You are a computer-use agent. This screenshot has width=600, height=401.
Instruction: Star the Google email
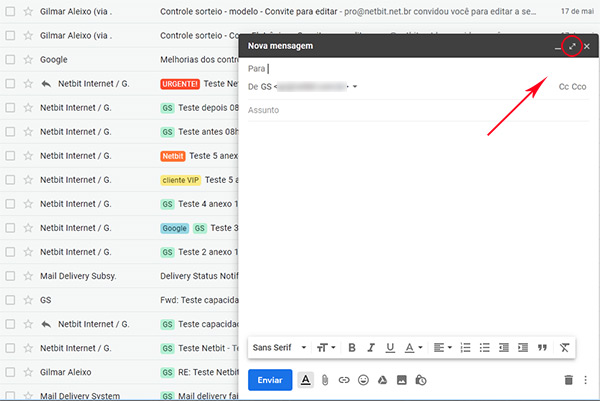[28, 60]
